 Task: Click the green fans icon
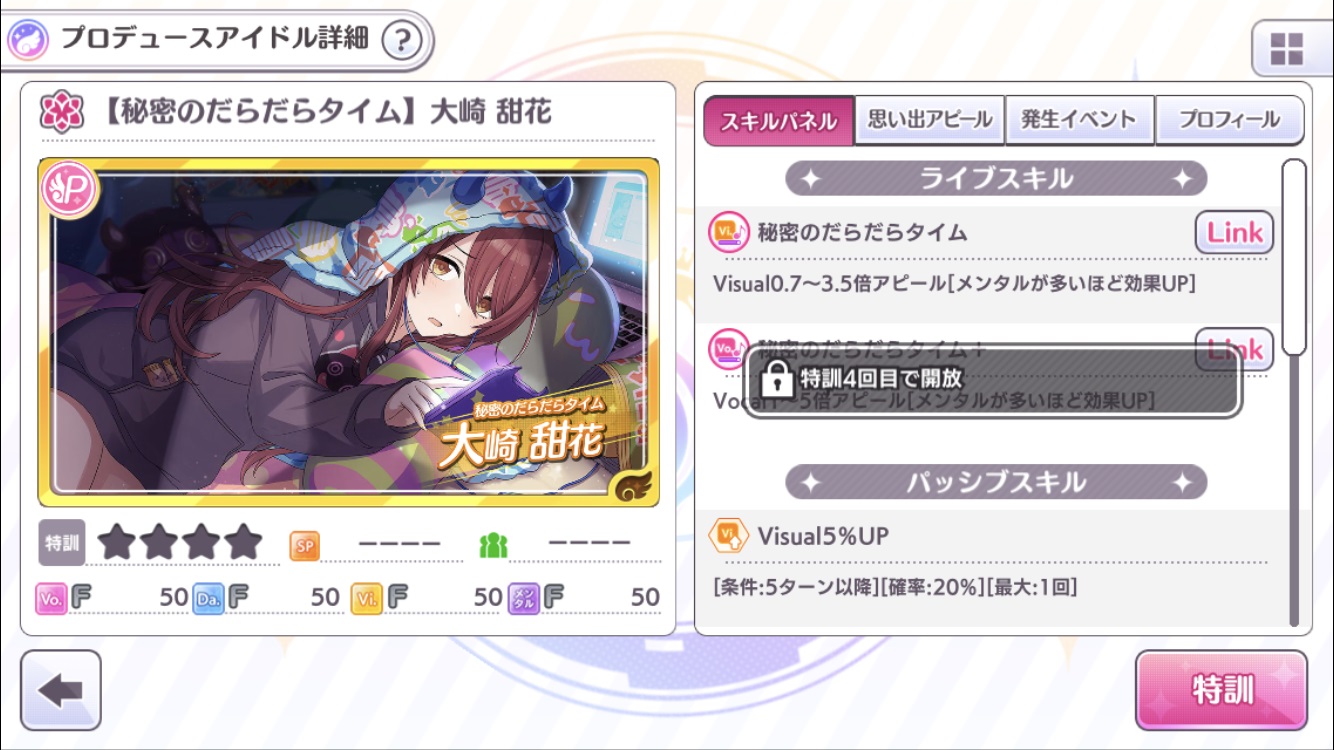pyautogui.click(x=493, y=545)
